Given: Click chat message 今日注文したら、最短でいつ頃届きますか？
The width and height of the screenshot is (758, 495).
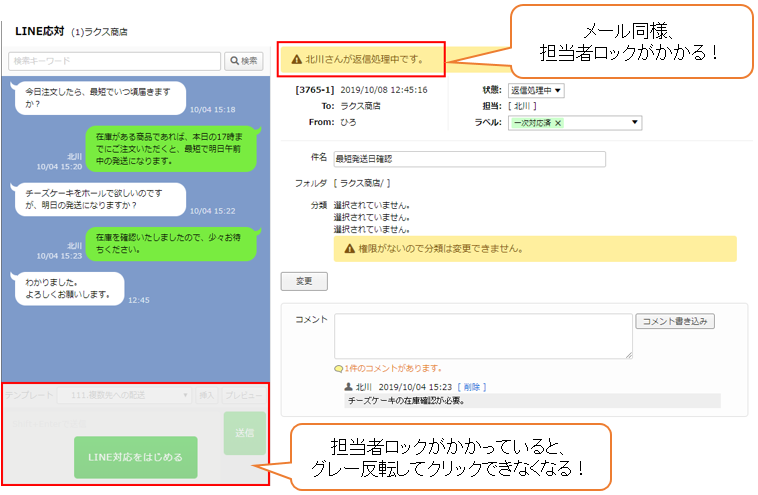Looking at the screenshot, I should [100, 98].
